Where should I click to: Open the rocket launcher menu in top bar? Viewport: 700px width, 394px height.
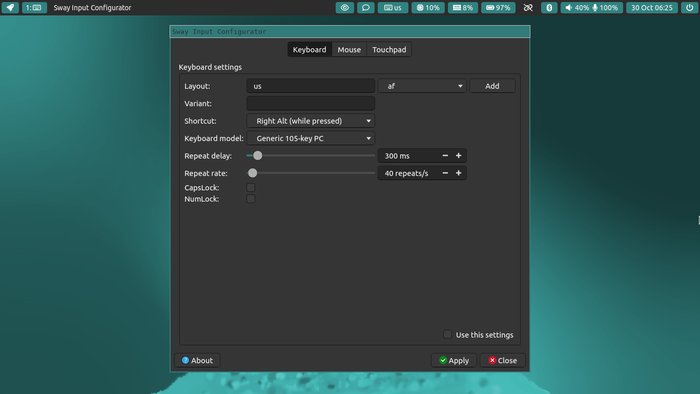tap(10, 8)
